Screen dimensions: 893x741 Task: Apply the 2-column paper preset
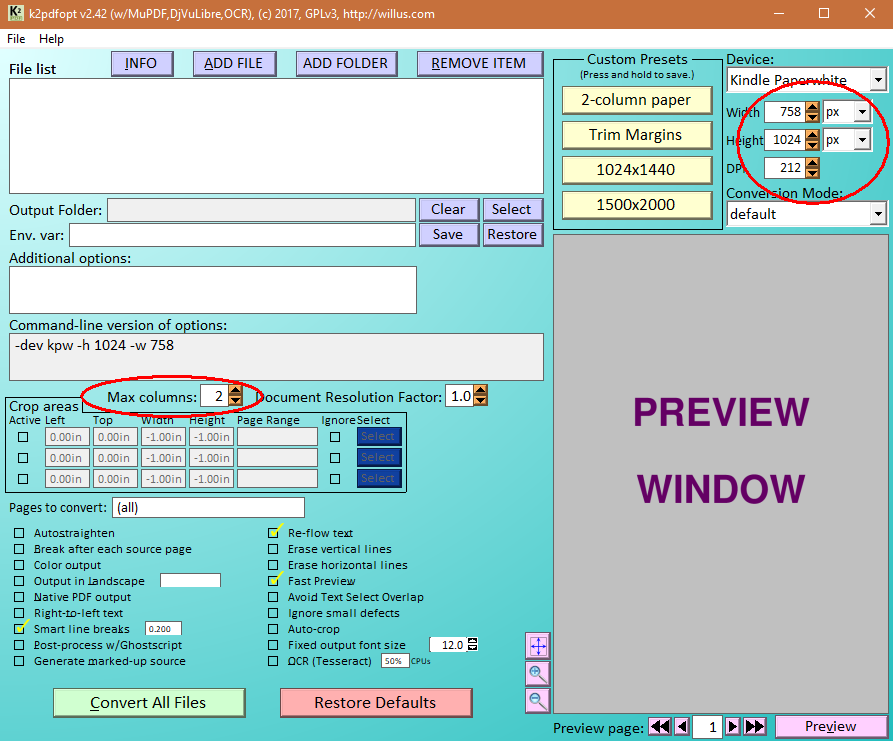point(636,100)
